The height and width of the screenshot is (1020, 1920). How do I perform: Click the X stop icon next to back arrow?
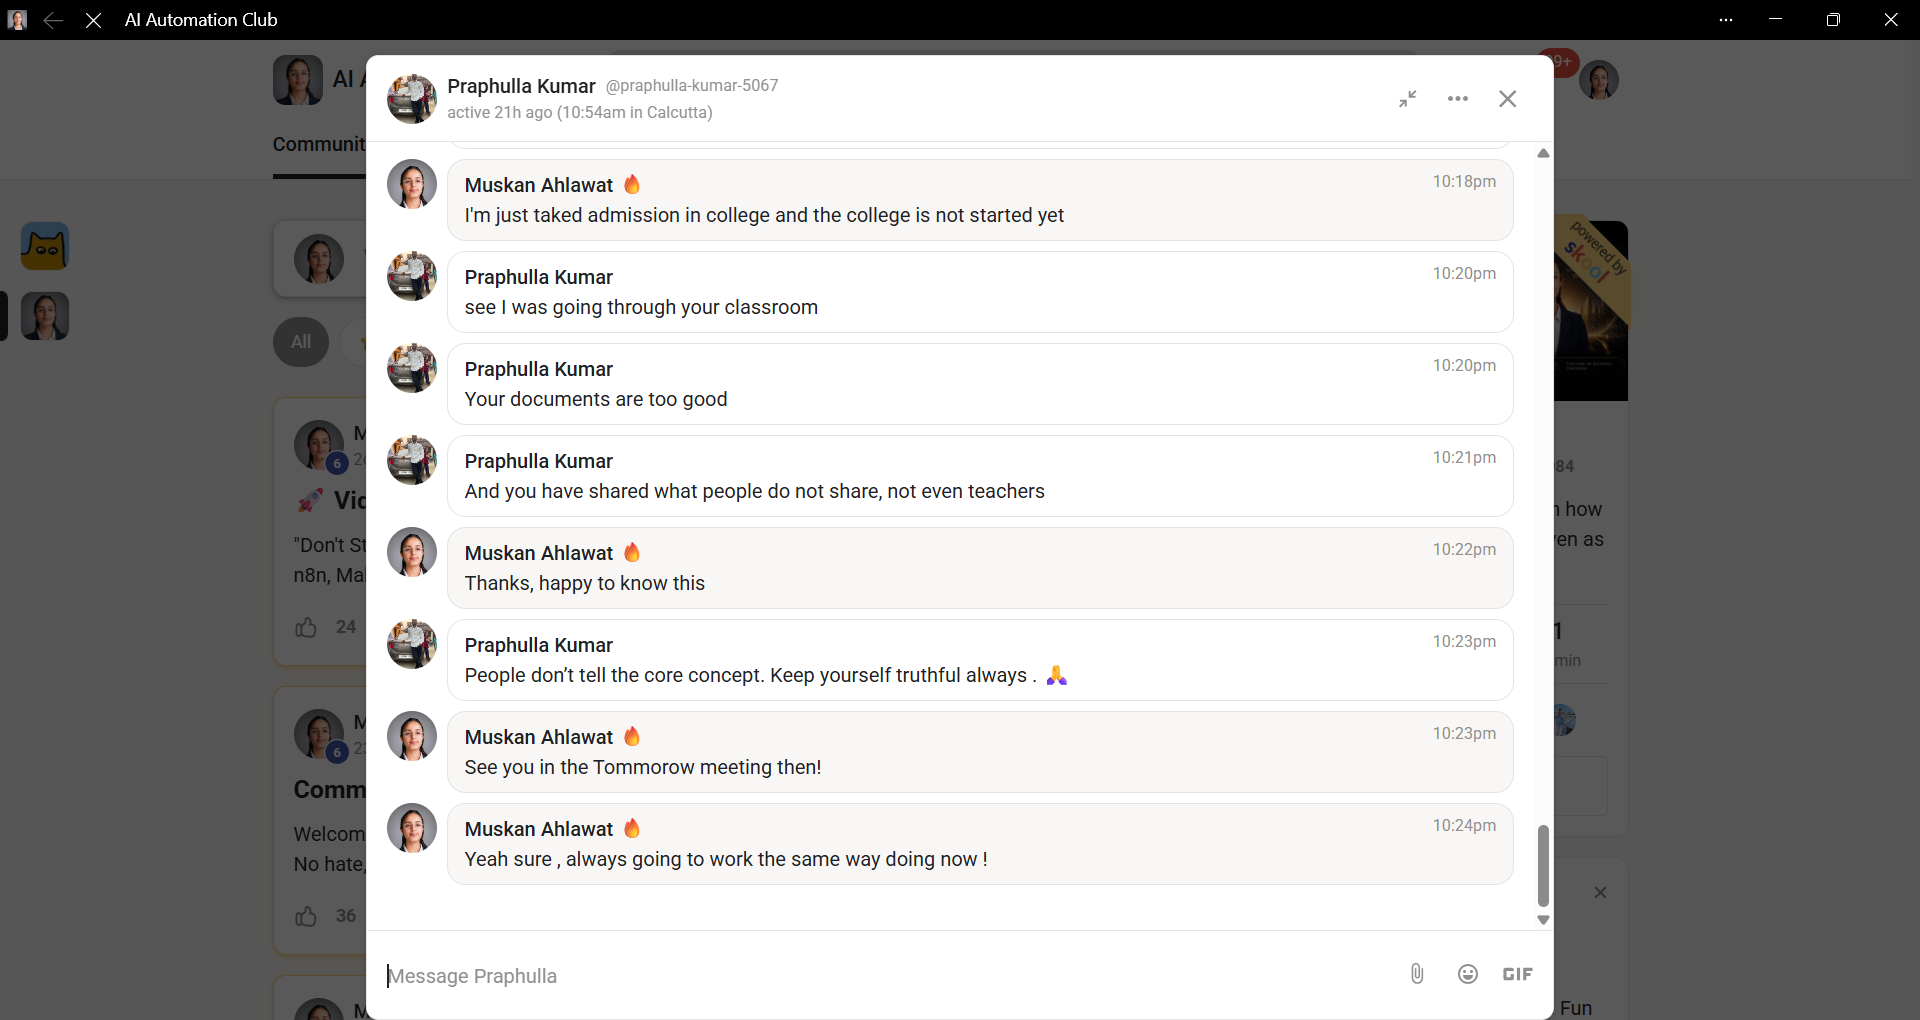pos(93,20)
